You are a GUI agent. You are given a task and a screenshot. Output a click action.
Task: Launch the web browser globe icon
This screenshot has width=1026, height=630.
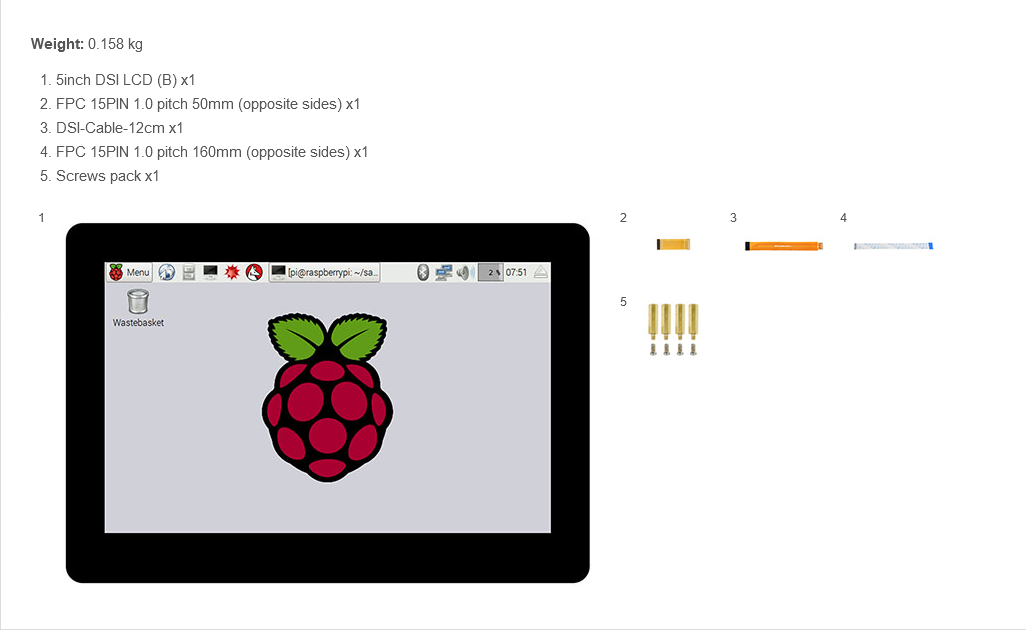click(x=167, y=272)
